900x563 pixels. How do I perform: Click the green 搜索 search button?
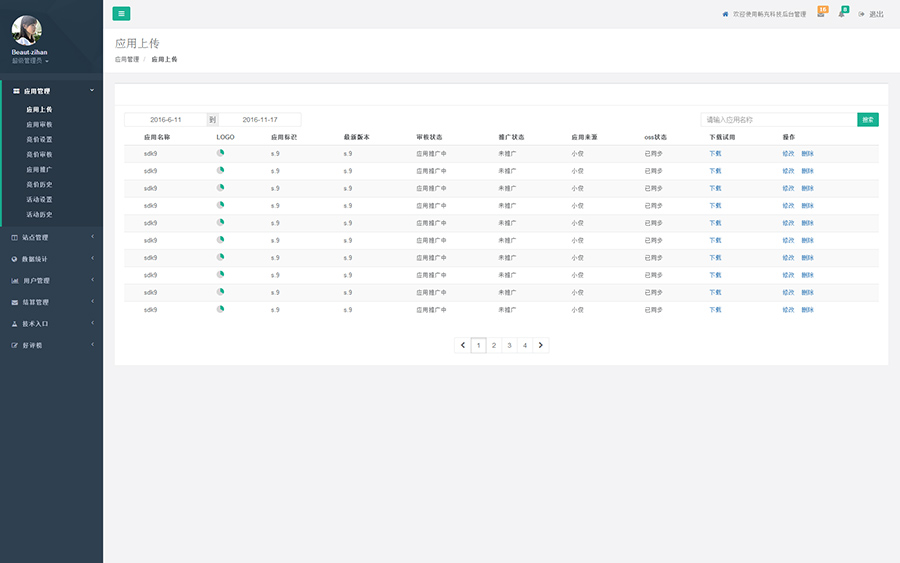point(867,120)
